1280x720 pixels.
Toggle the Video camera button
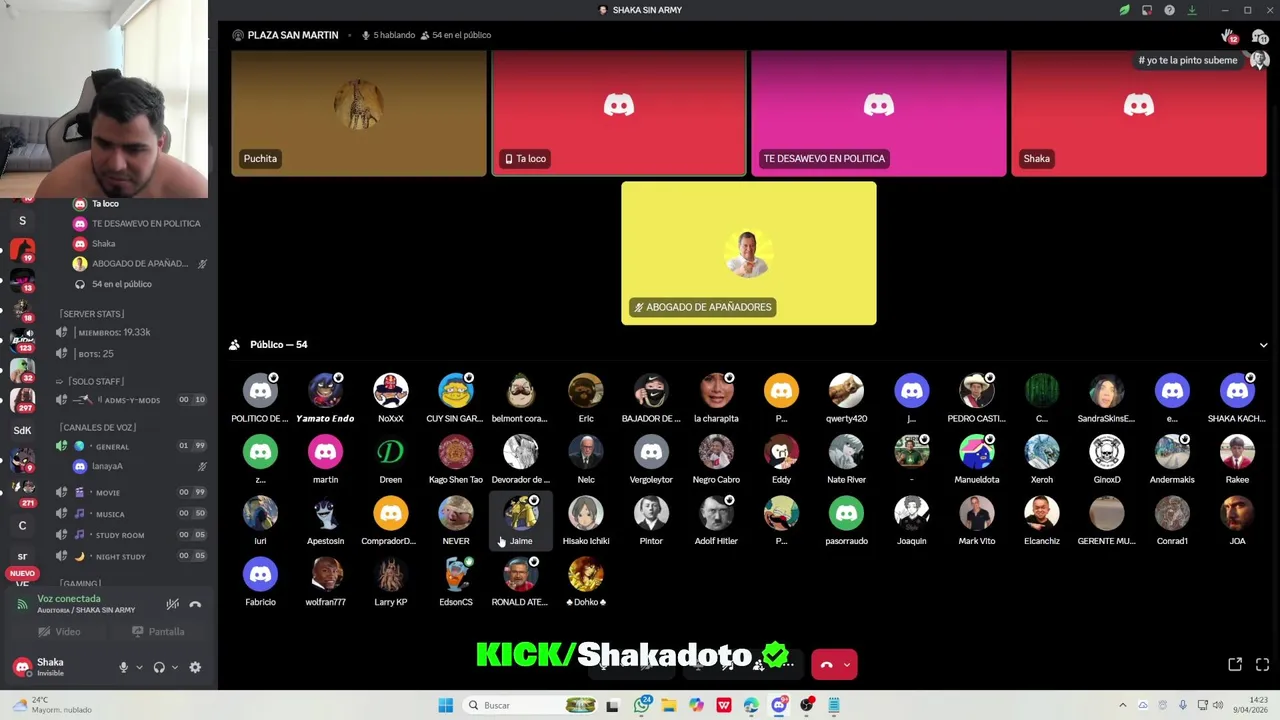(59, 632)
